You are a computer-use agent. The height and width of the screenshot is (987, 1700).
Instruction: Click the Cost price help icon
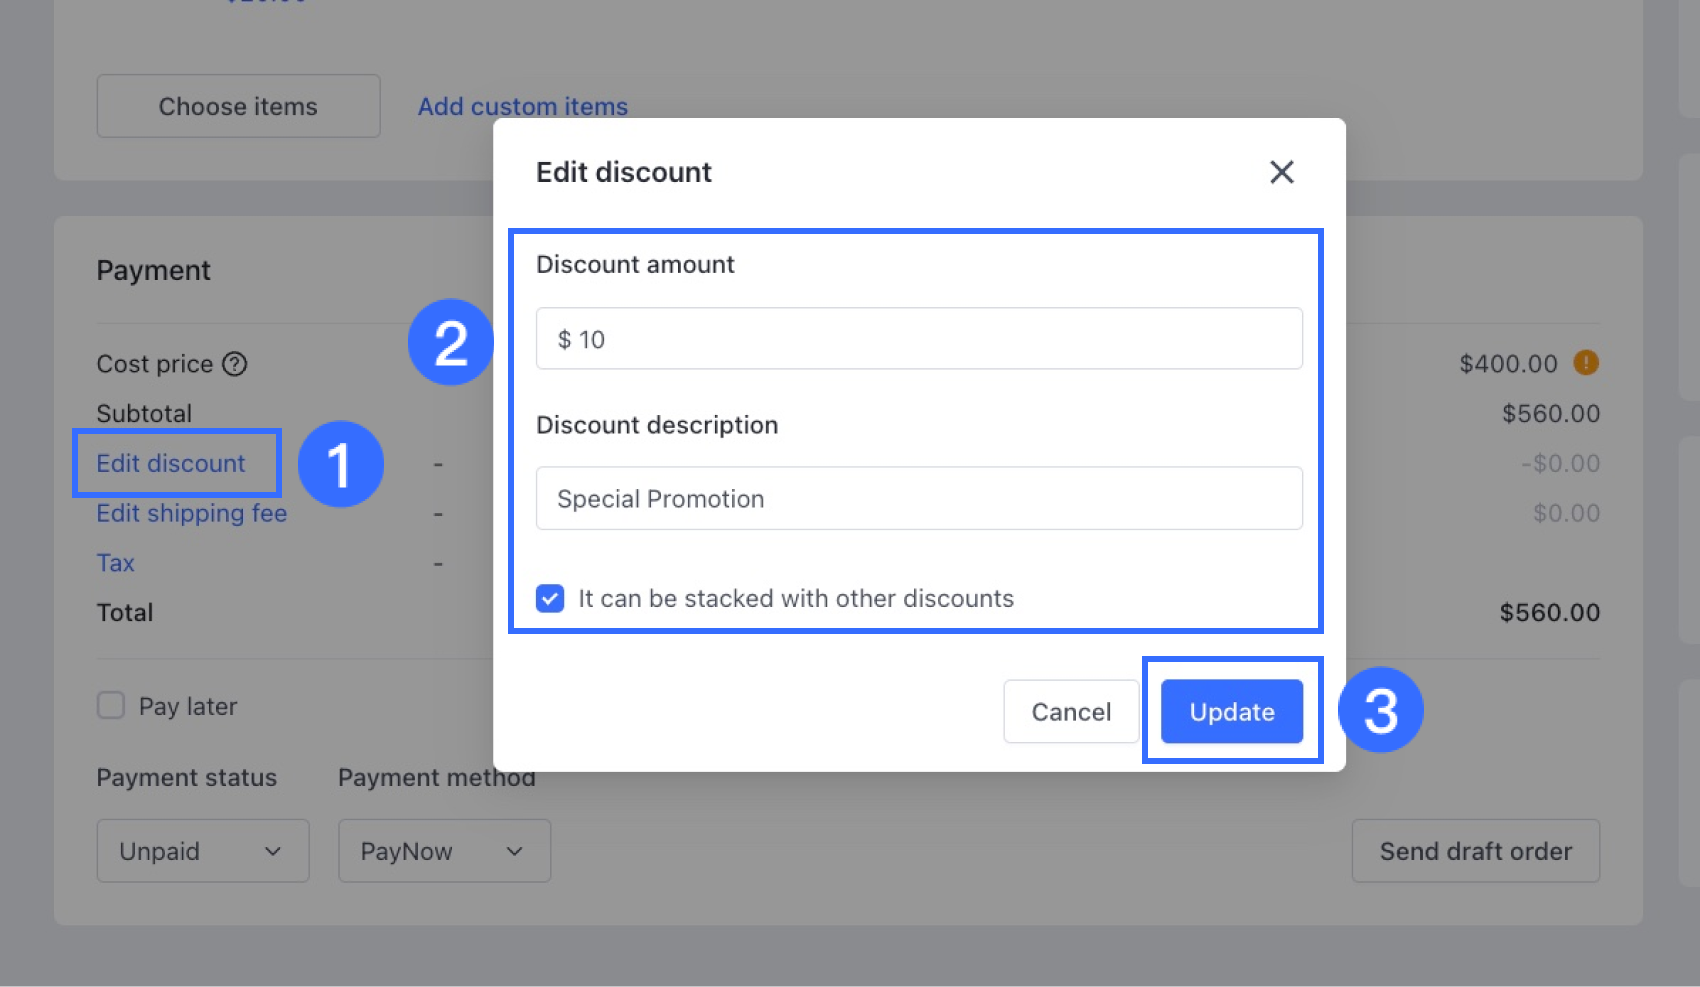point(235,364)
